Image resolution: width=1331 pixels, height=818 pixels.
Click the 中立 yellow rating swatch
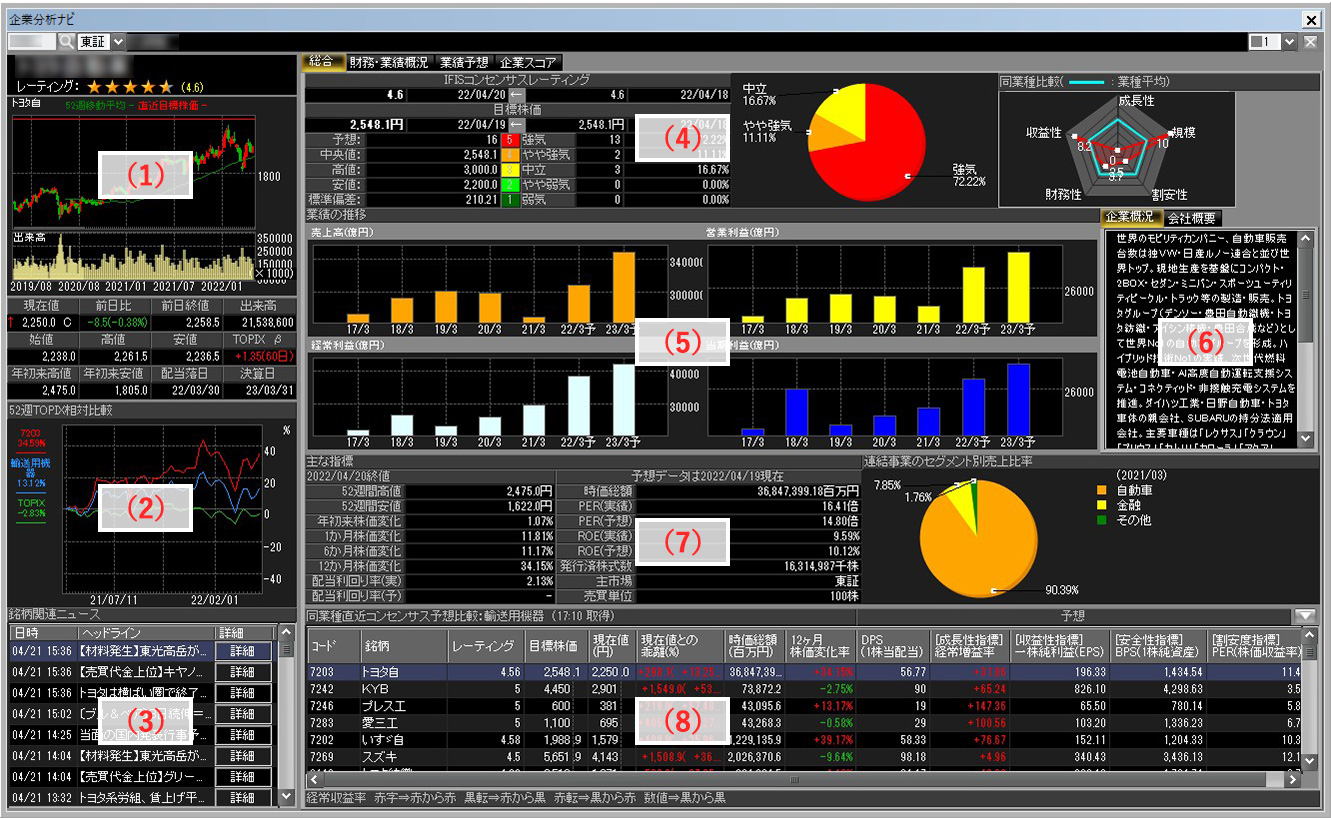[509, 170]
